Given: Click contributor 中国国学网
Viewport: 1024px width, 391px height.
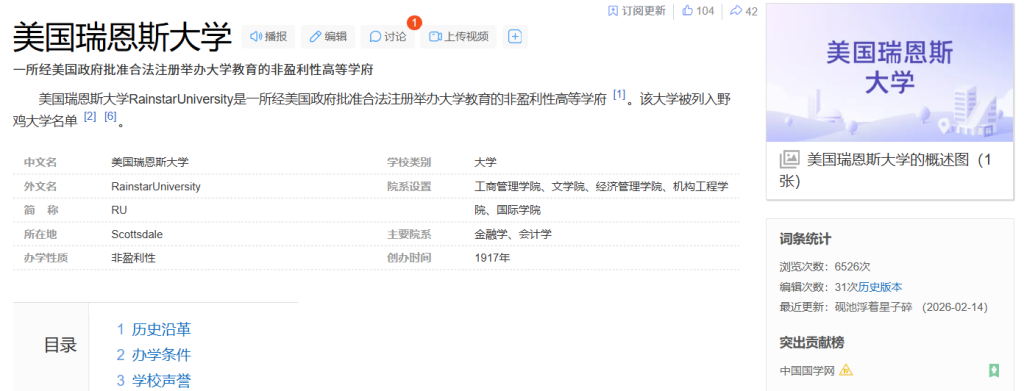Looking at the screenshot, I should point(807,371).
